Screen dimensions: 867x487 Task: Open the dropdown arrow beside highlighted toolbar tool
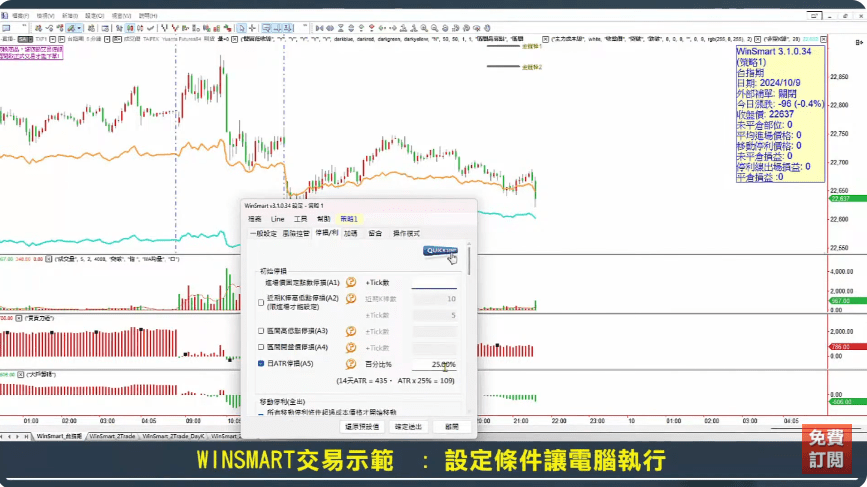[79, 28]
